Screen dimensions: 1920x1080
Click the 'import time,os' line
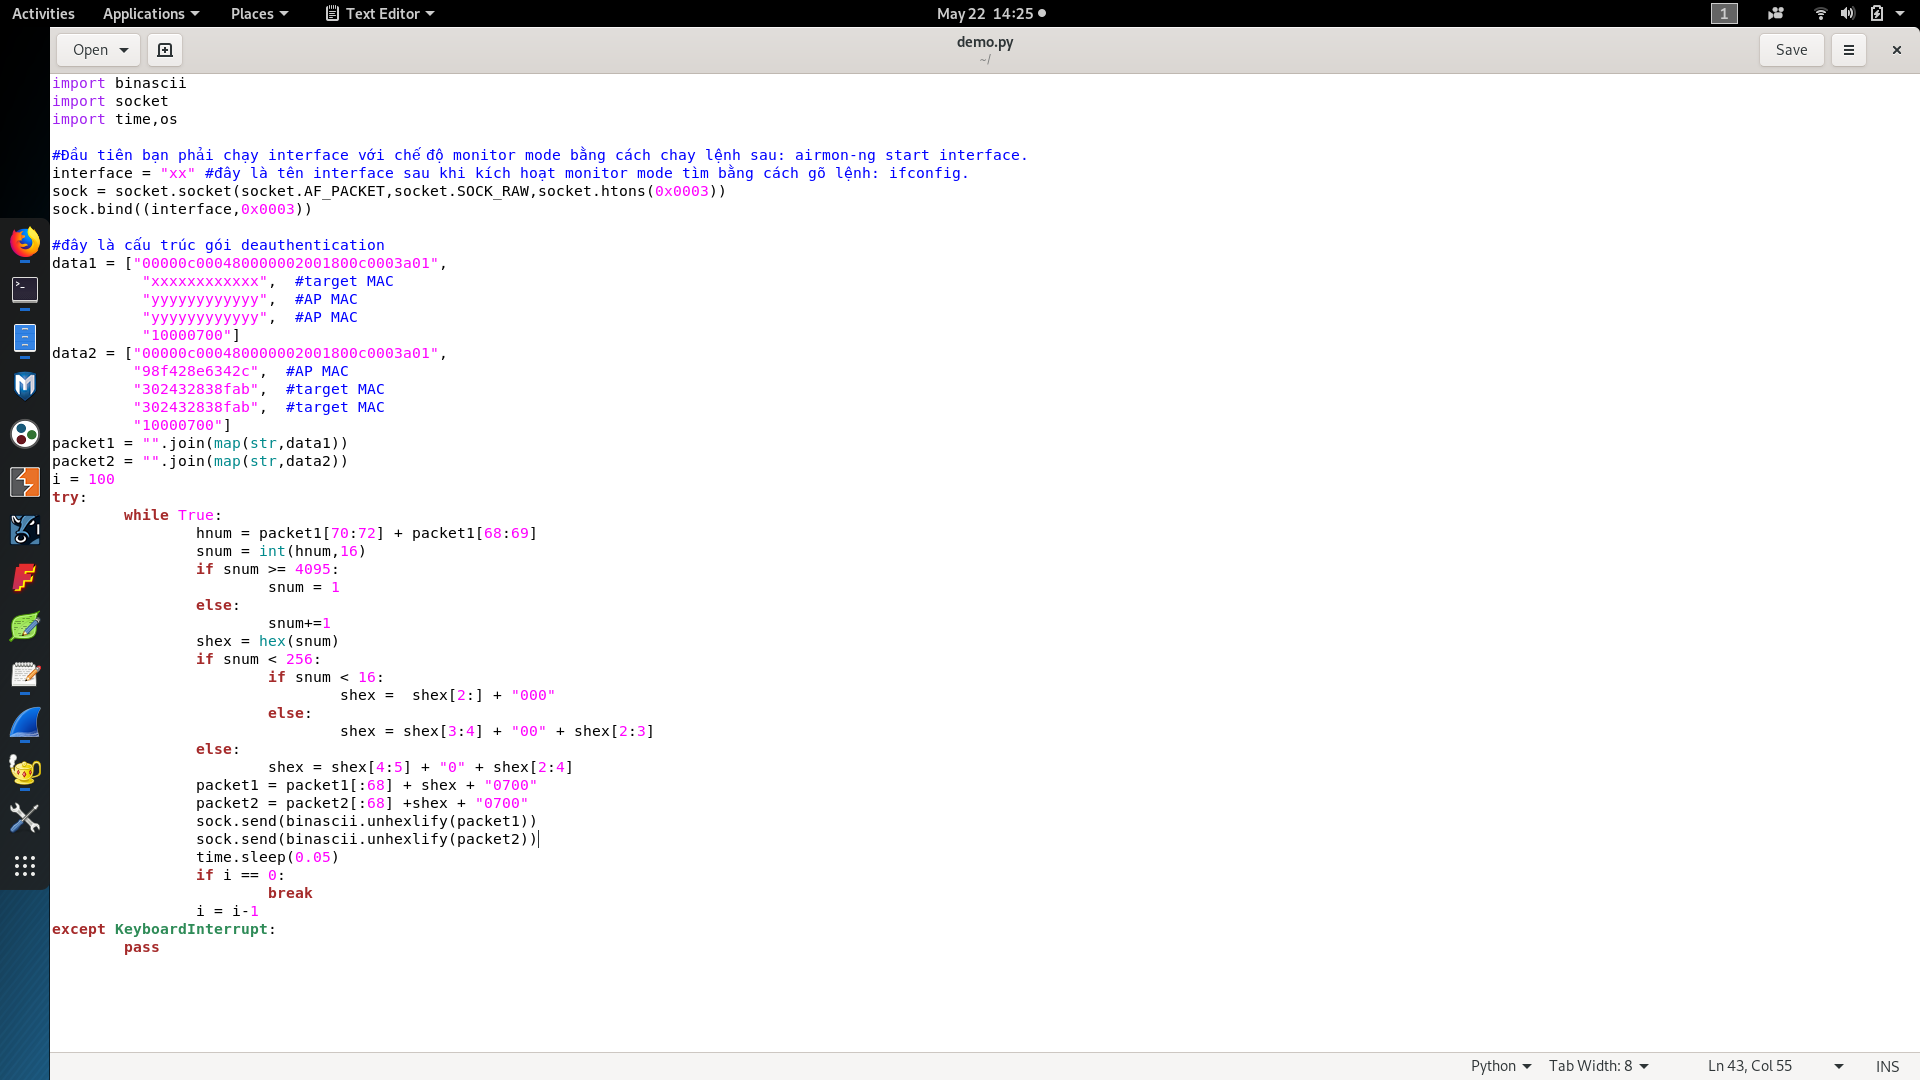(x=115, y=119)
